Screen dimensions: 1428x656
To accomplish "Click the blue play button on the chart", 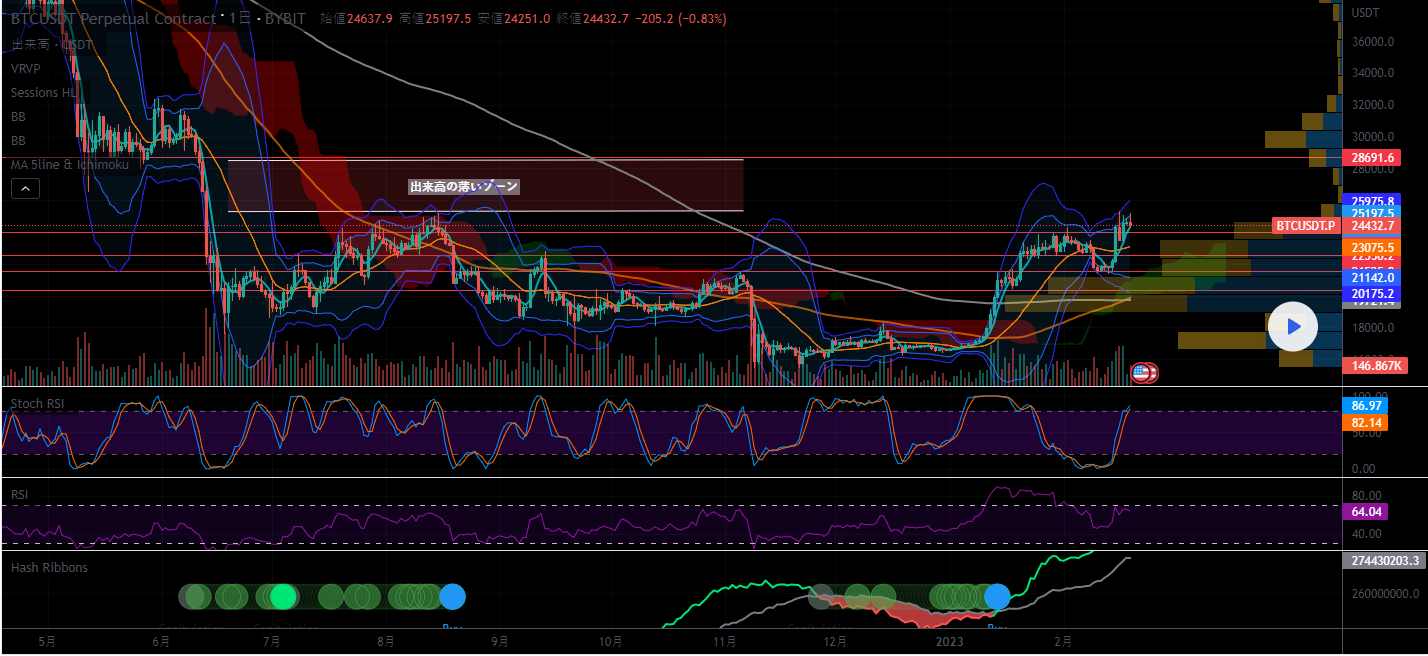I will (x=1292, y=326).
